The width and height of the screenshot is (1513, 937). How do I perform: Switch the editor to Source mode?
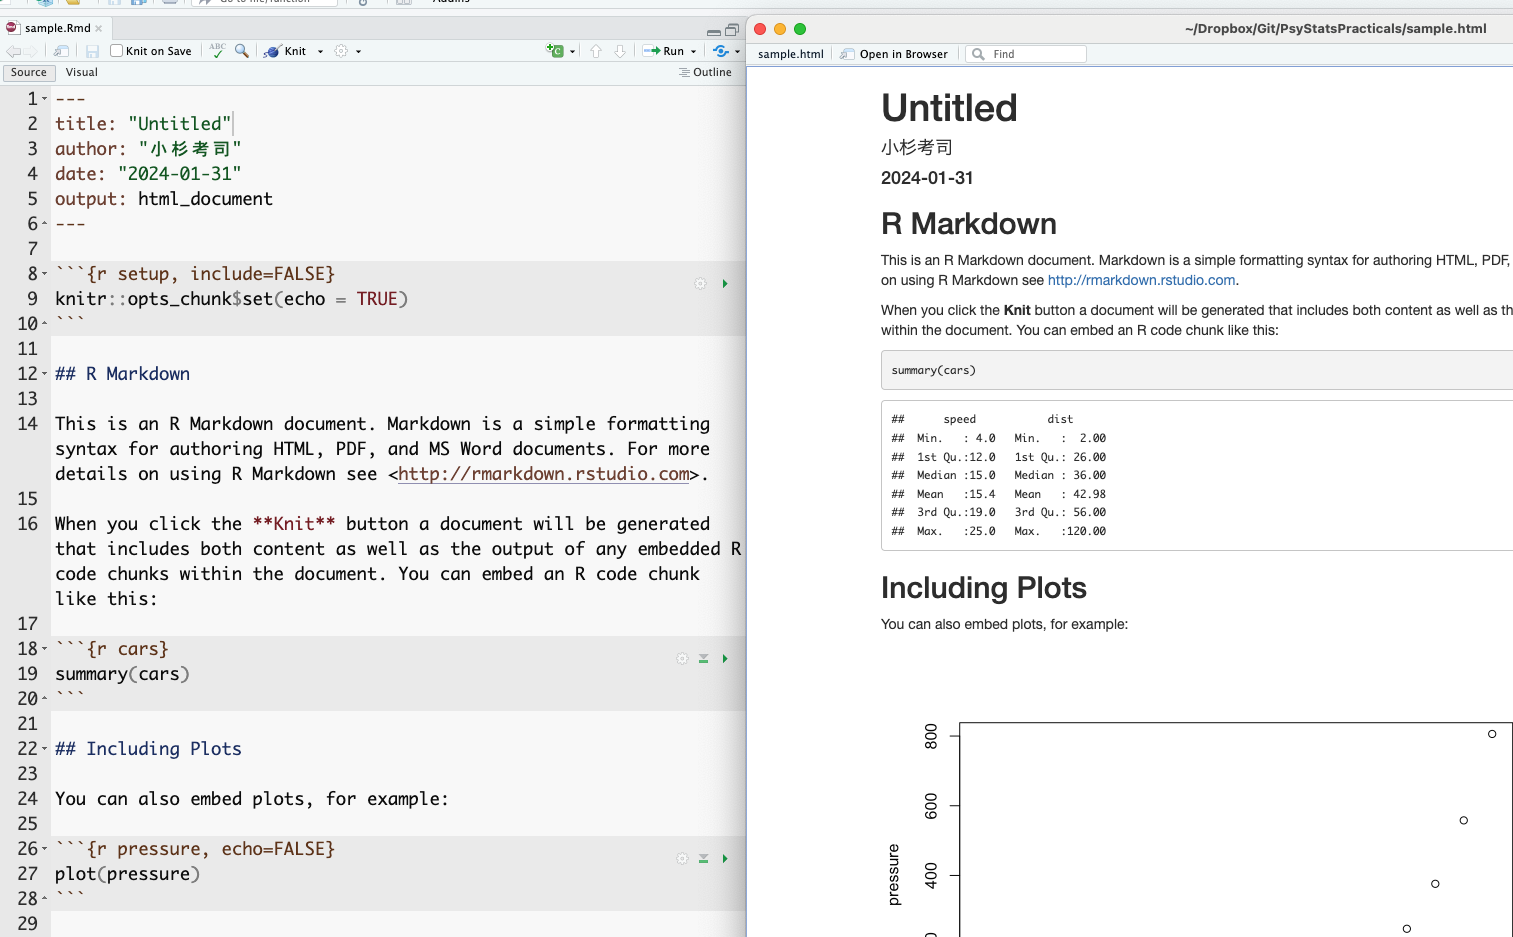[x=29, y=72]
